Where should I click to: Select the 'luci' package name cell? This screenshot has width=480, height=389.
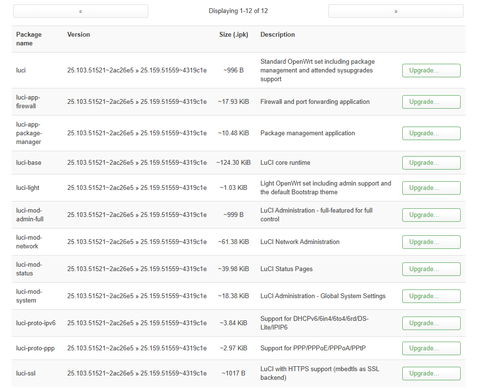[x=21, y=70]
